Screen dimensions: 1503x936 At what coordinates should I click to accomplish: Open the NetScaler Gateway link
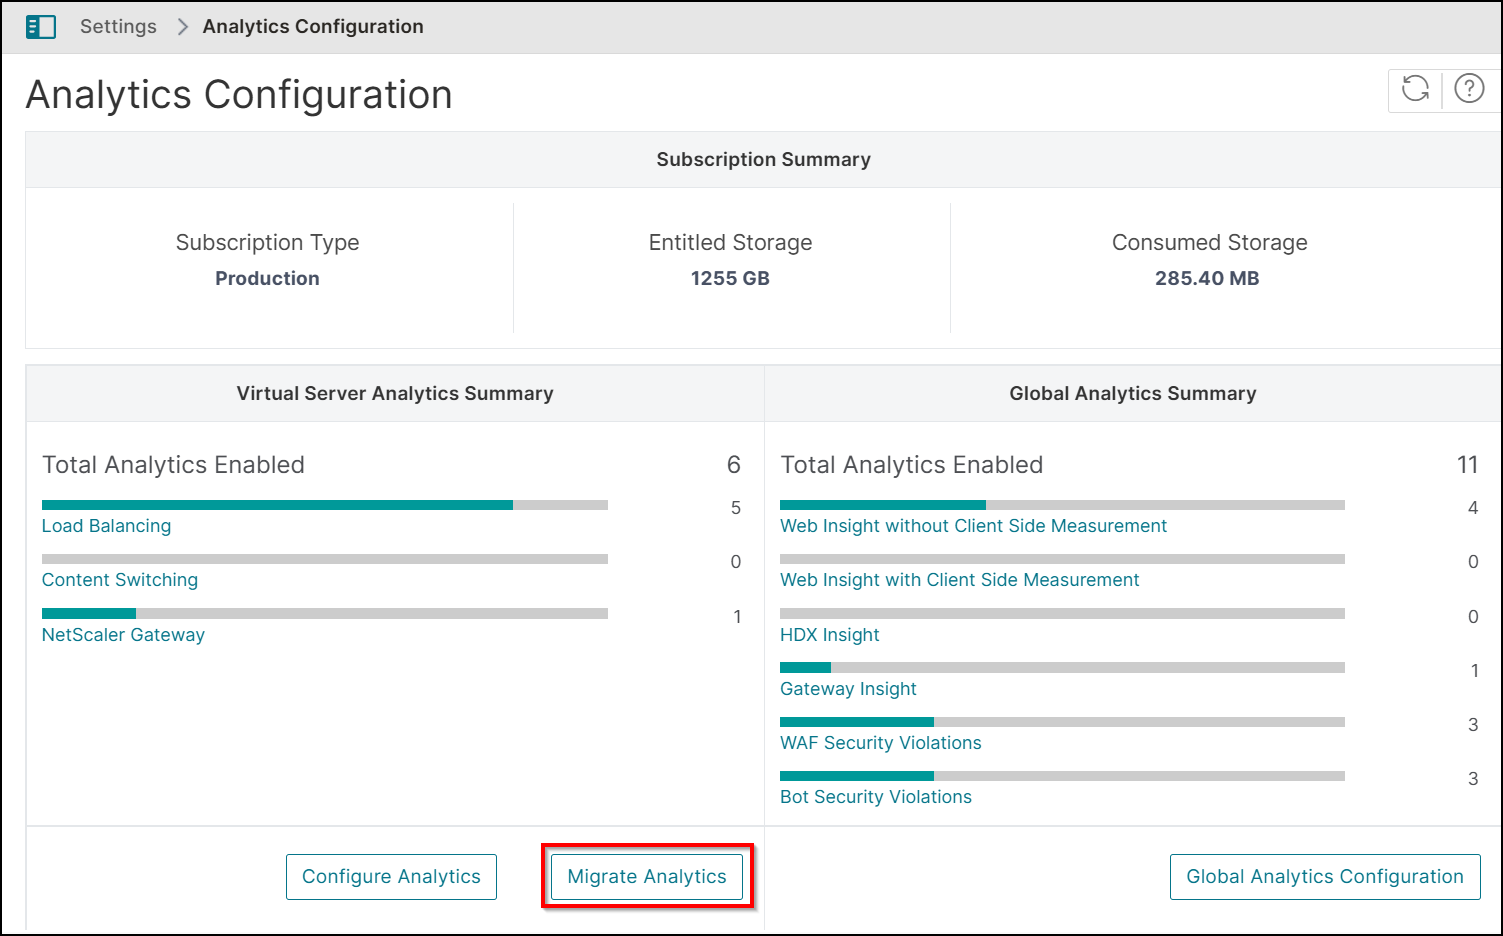coord(123,635)
